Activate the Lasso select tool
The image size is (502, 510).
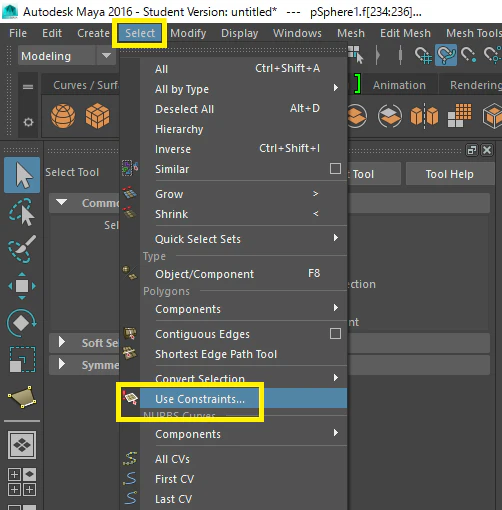(22, 212)
